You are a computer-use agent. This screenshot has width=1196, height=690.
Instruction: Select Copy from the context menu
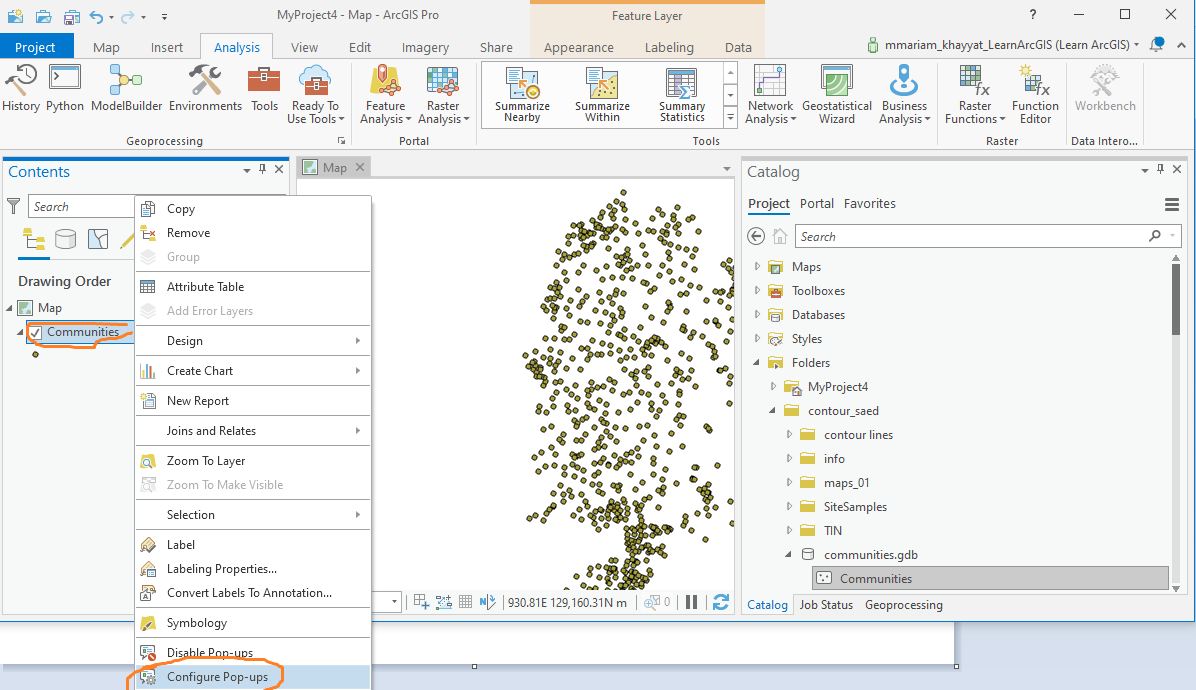(252, 209)
